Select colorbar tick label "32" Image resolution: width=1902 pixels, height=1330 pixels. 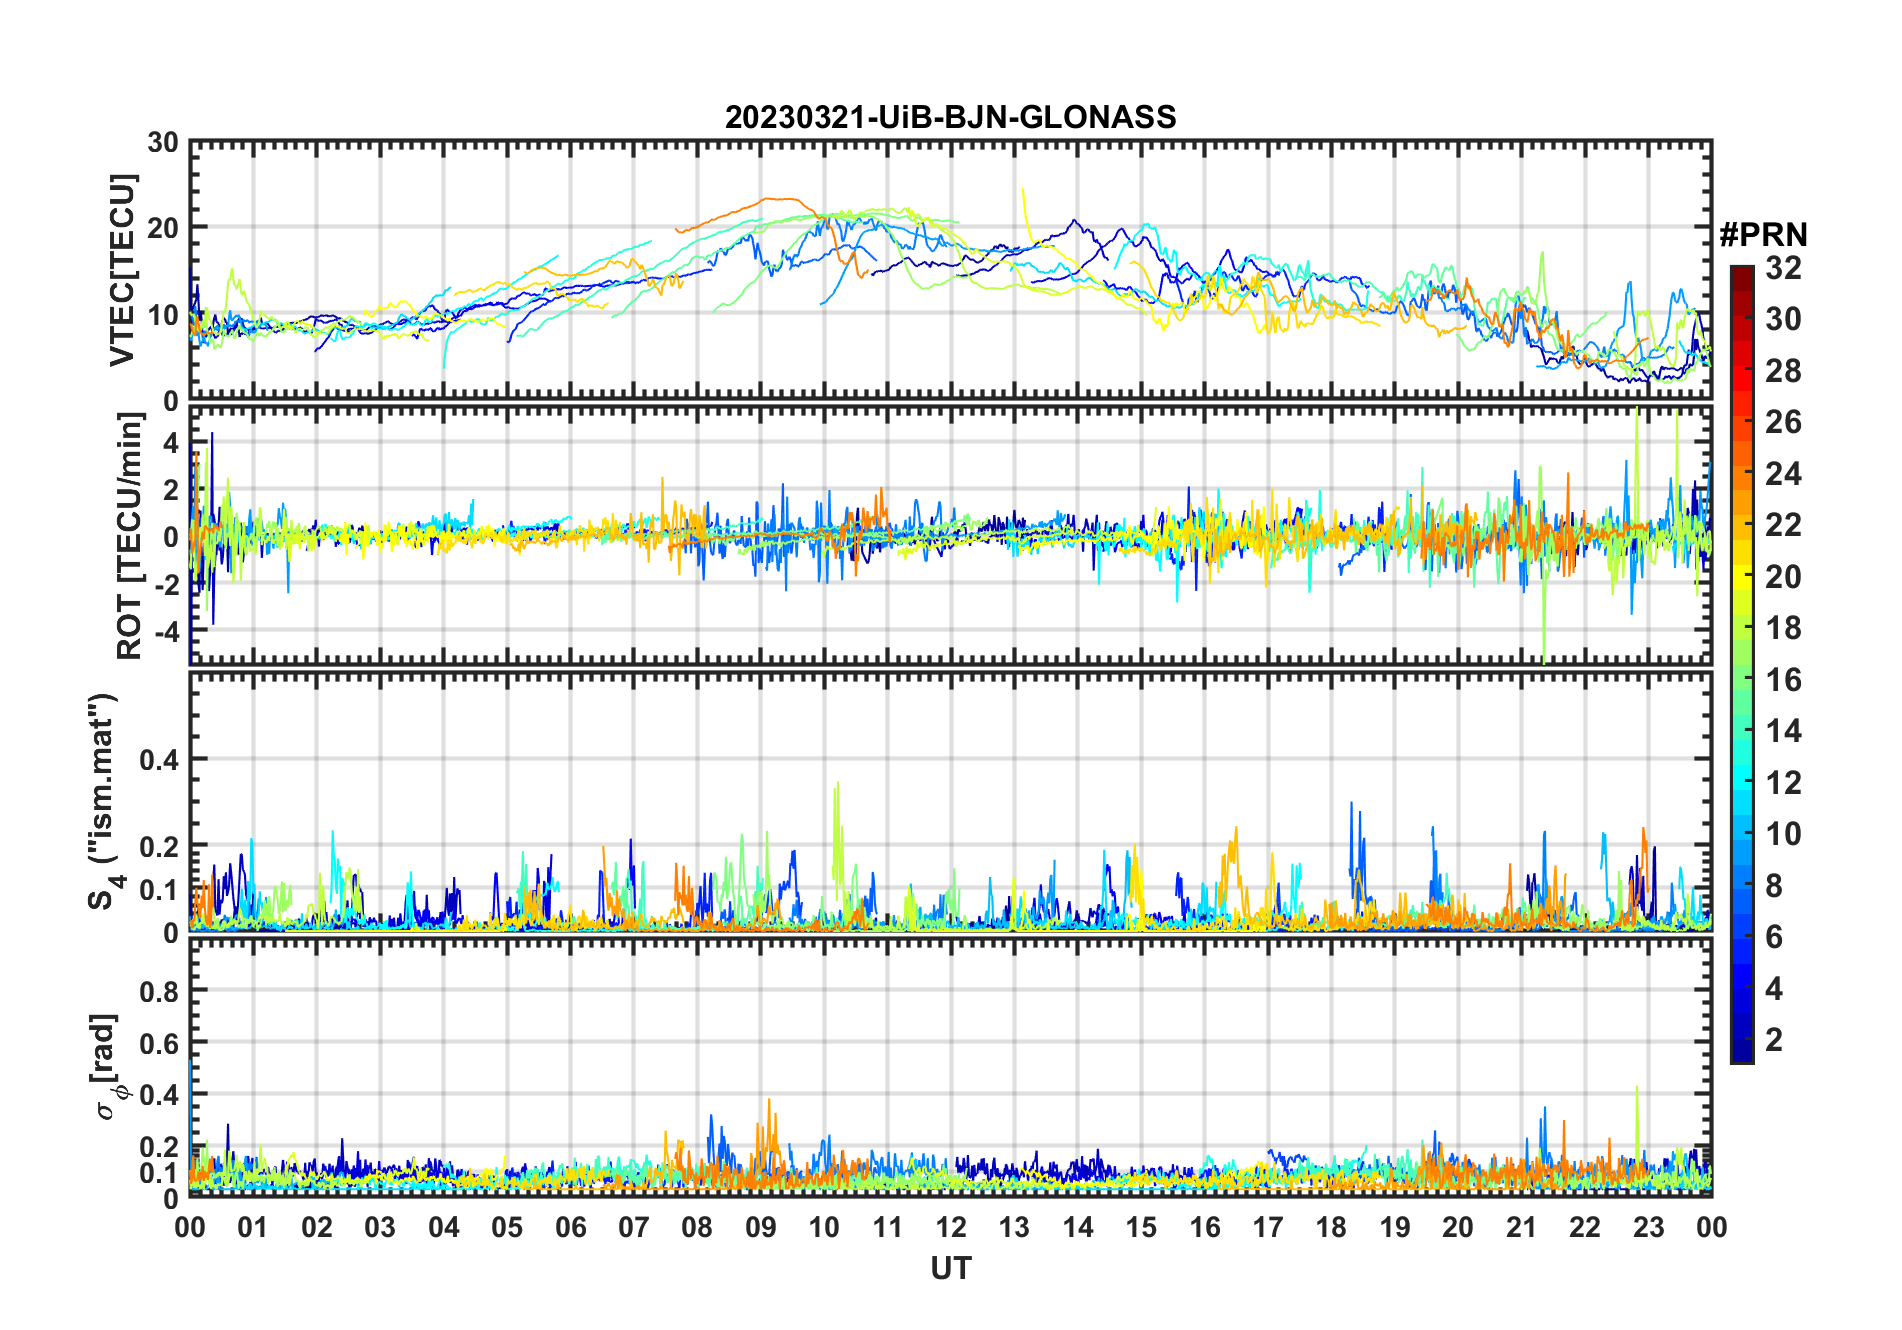click(x=1783, y=268)
